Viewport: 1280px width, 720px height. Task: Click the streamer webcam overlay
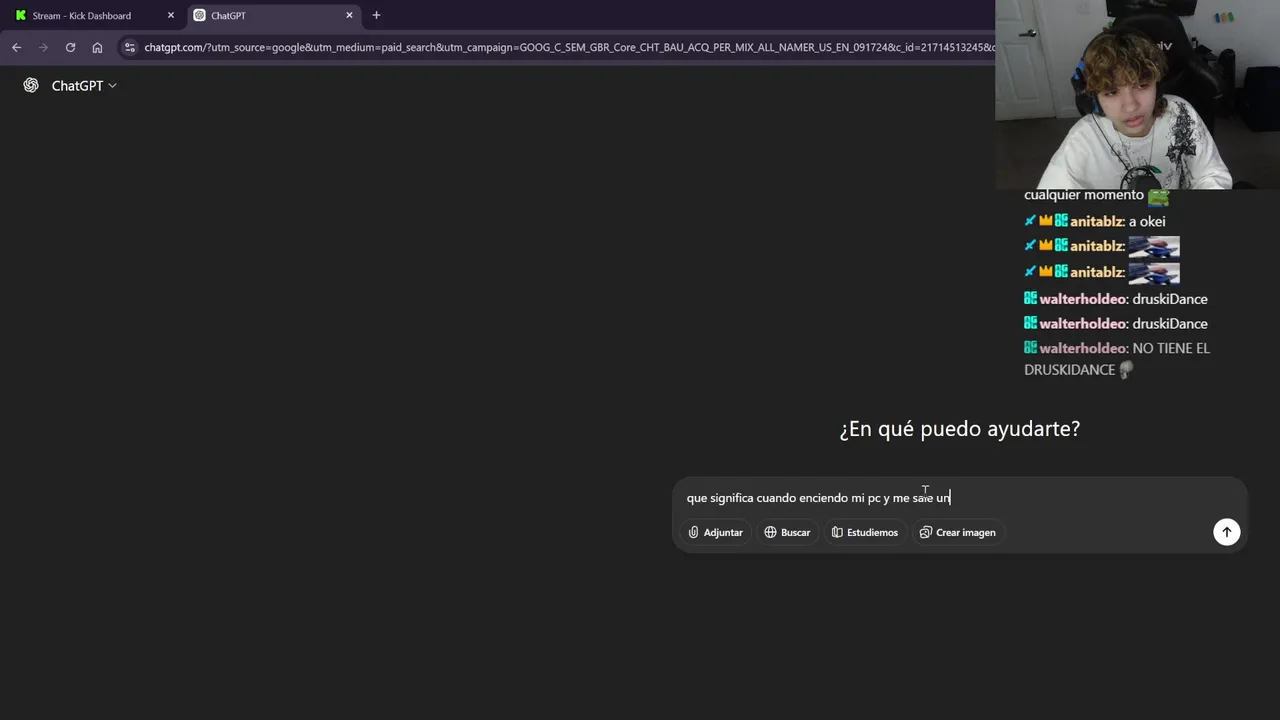(1137, 95)
